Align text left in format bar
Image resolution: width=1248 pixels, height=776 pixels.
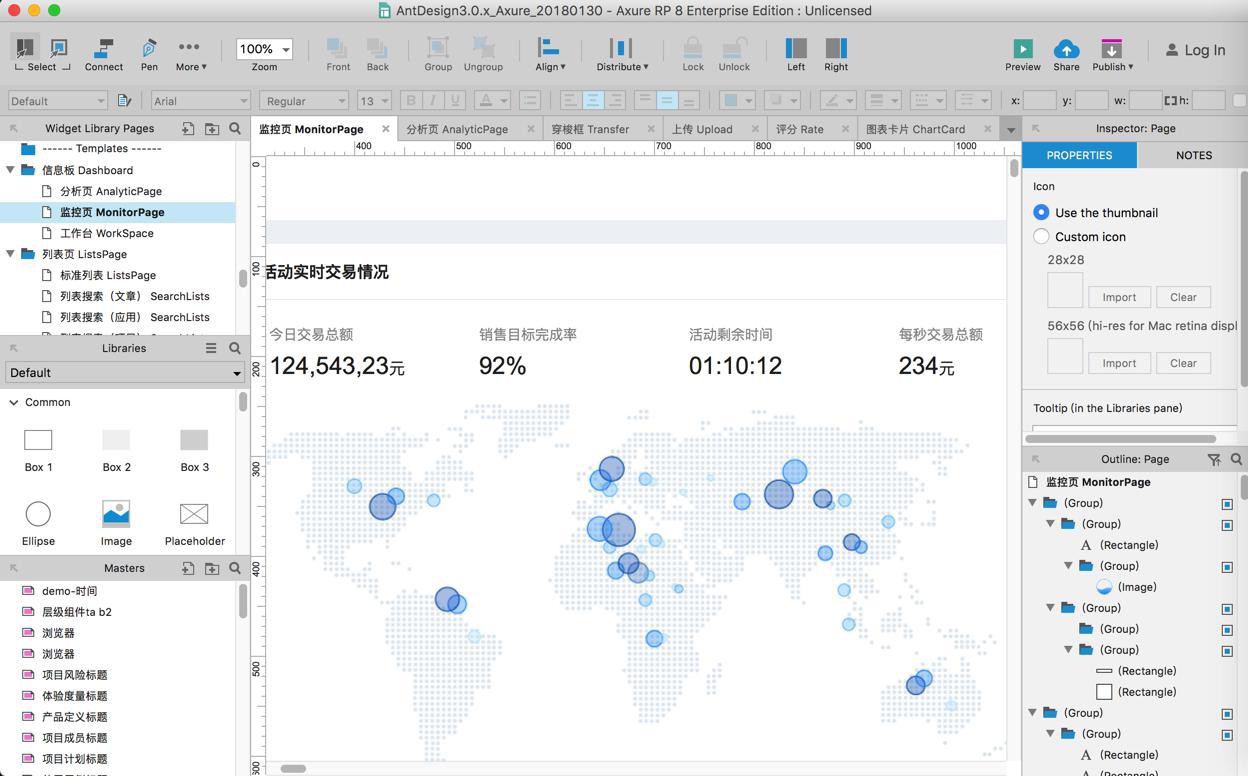(x=570, y=100)
